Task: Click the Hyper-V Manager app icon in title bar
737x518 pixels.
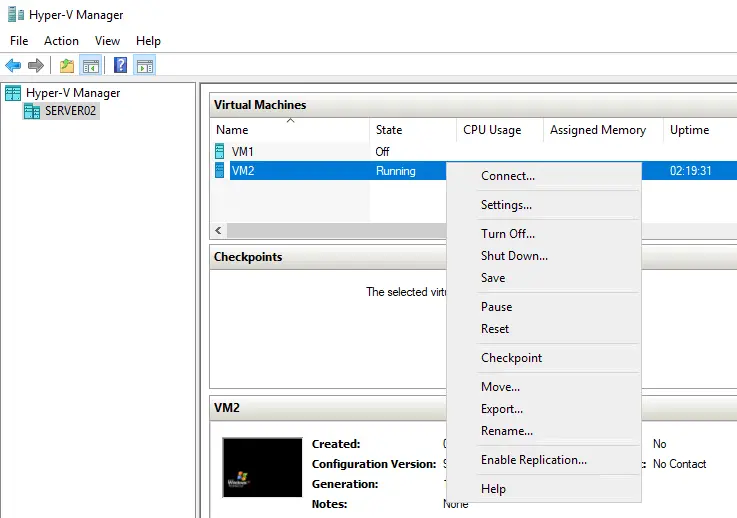Action: 13,15
